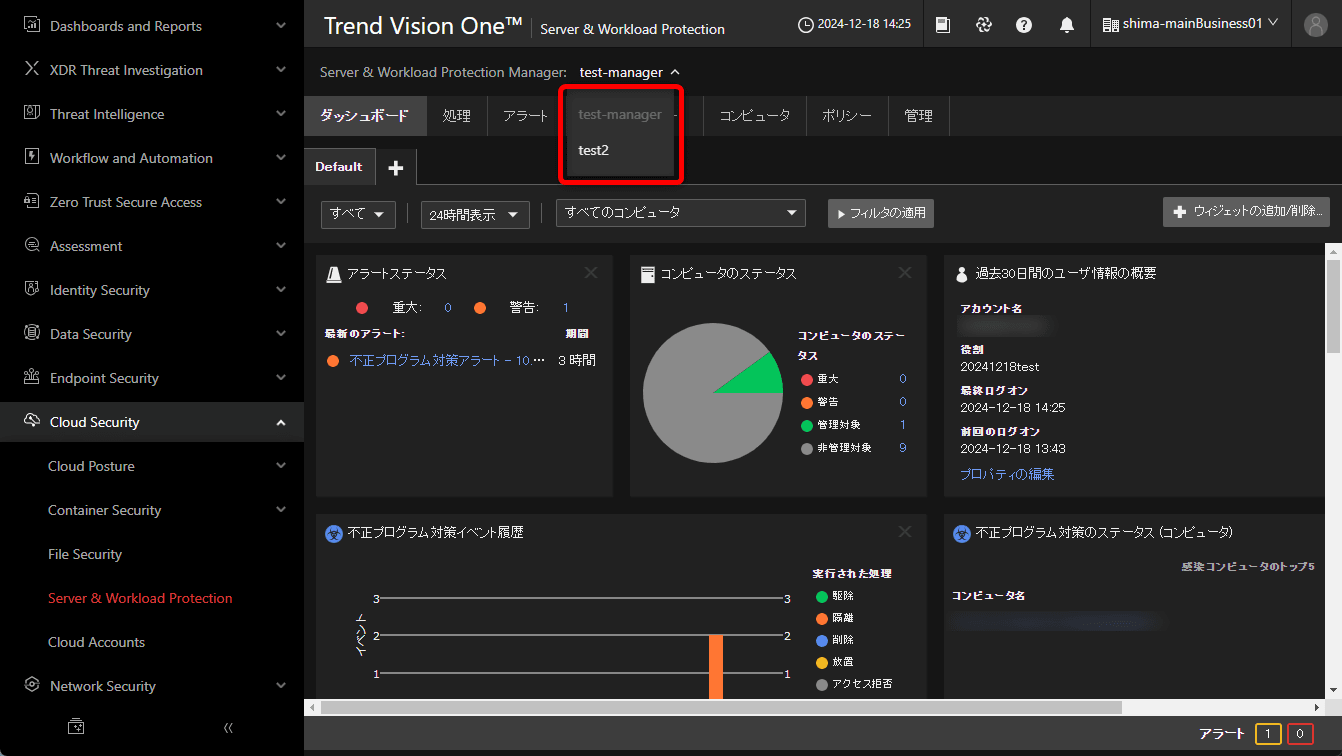Image resolution: width=1342 pixels, height=756 pixels.
Task: Toggle the test-manager selector chevron
Action: [x=676, y=72]
